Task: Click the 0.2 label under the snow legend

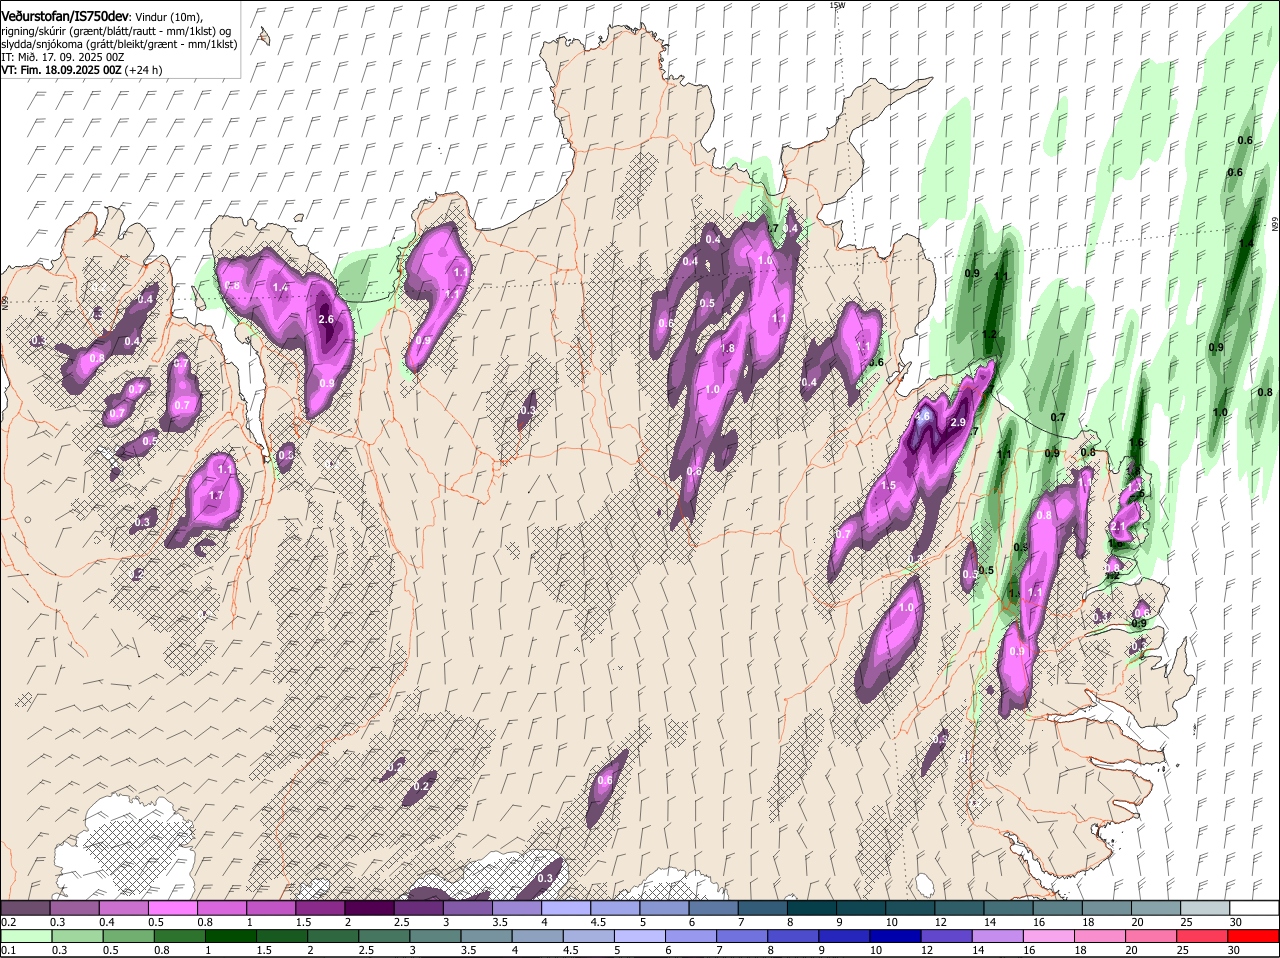Action: pyautogui.click(x=8, y=921)
